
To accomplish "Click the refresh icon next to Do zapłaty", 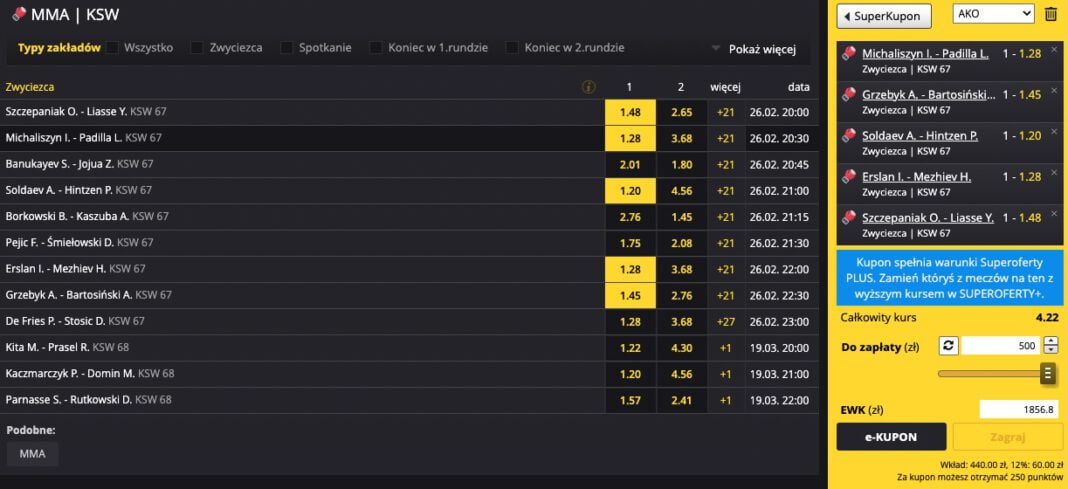I will pos(948,345).
